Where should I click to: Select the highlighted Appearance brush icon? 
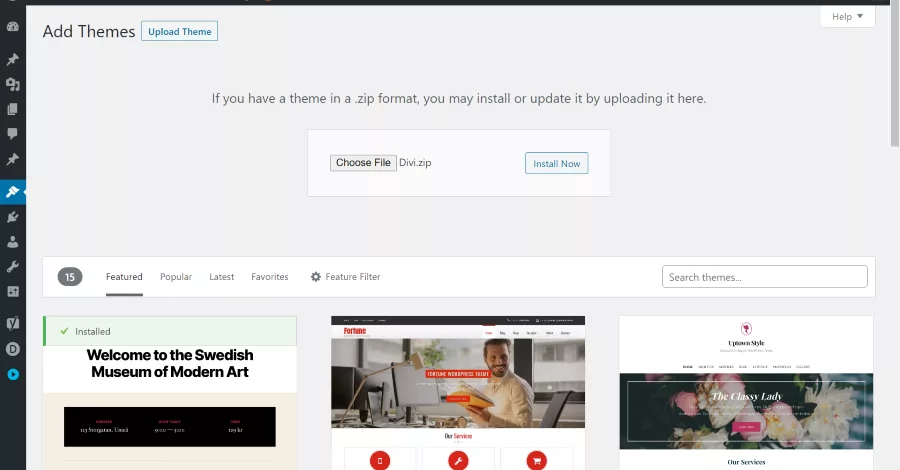click(13, 192)
